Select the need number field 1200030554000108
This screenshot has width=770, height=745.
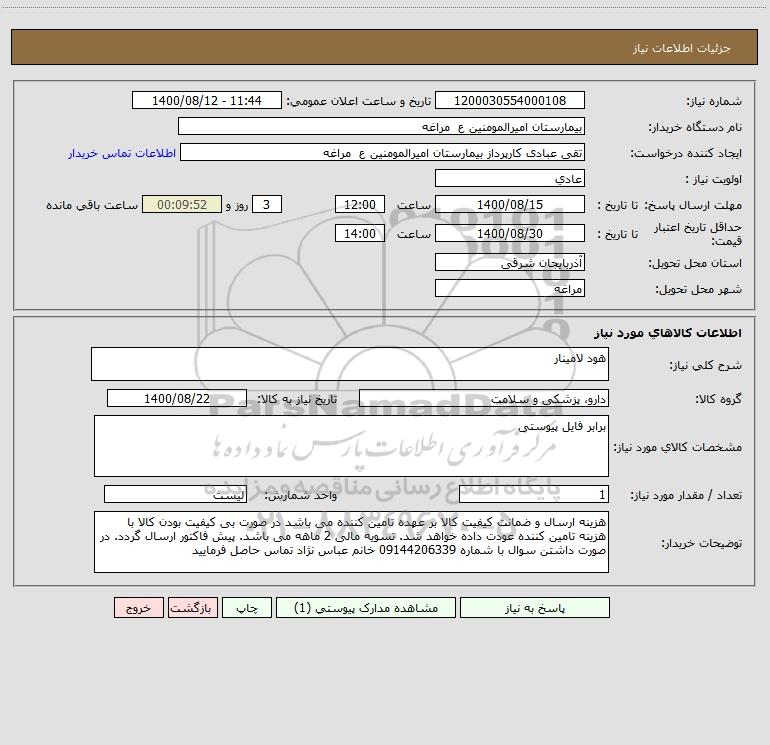510,100
